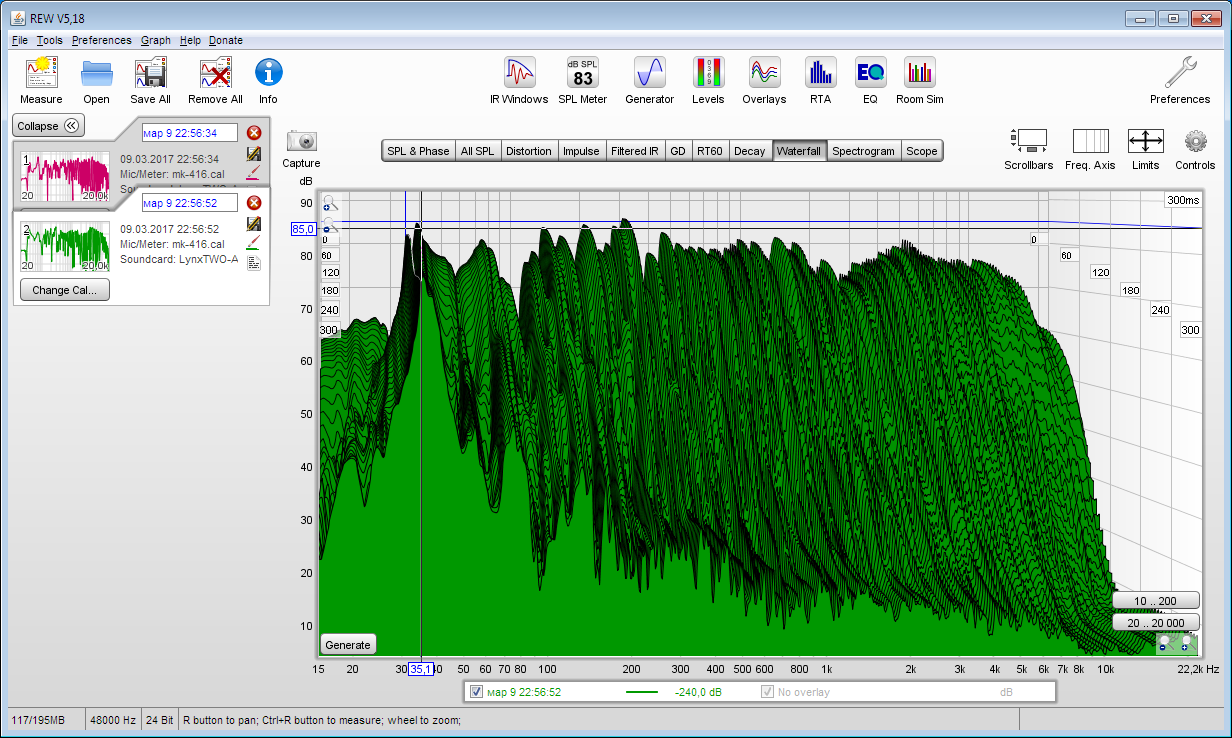Click the Change Cal... button
1232x738 pixels.
coord(65,290)
